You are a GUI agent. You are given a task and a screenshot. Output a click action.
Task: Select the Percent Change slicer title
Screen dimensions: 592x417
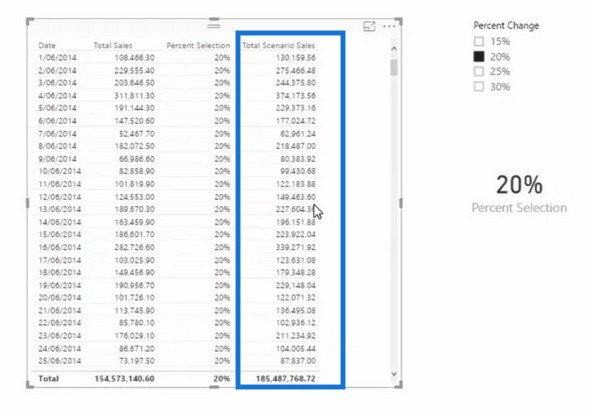coord(506,26)
